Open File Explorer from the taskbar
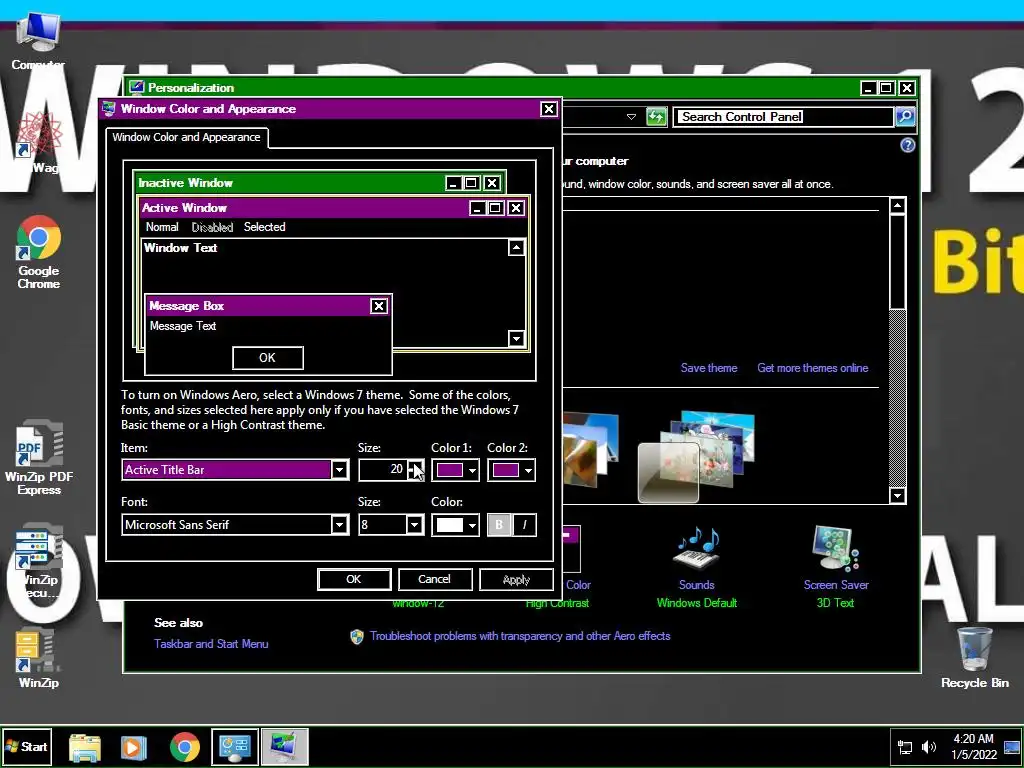The height and width of the screenshot is (768, 1024). [85, 747]
